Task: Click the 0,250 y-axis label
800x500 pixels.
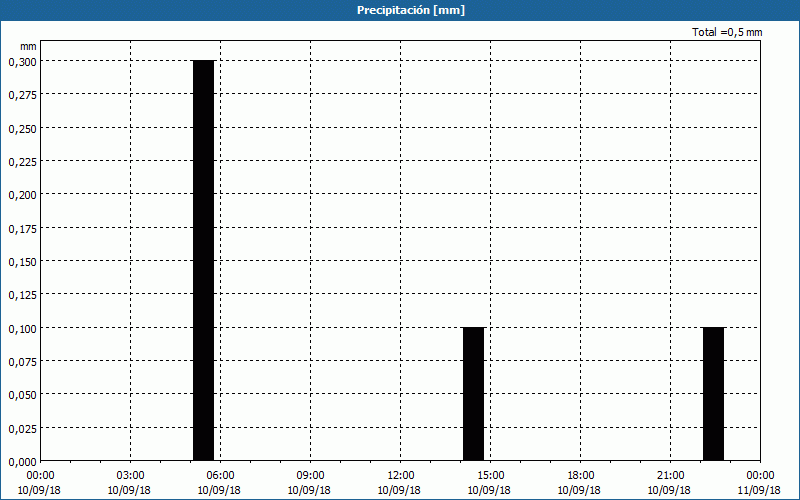Action: pyautogui.click(x=22, y=129)
